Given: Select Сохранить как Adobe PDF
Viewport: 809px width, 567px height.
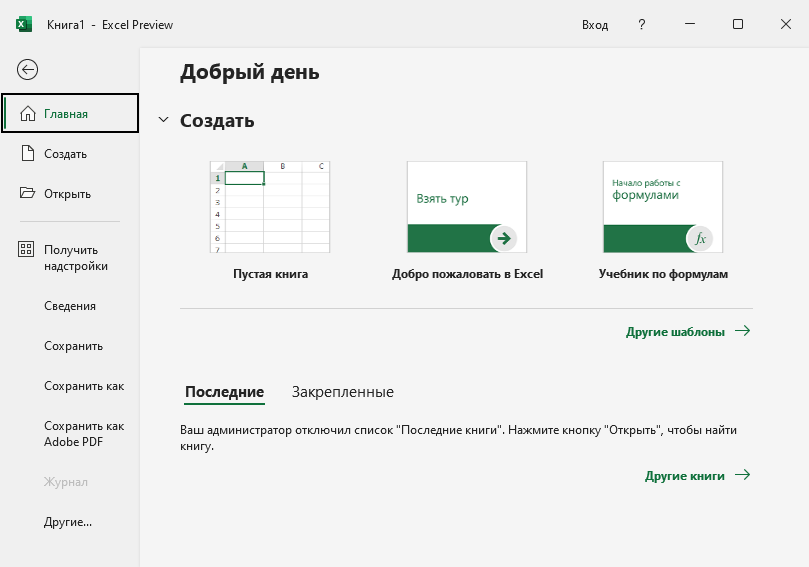Looking at the screenshot, I should 70,434.
